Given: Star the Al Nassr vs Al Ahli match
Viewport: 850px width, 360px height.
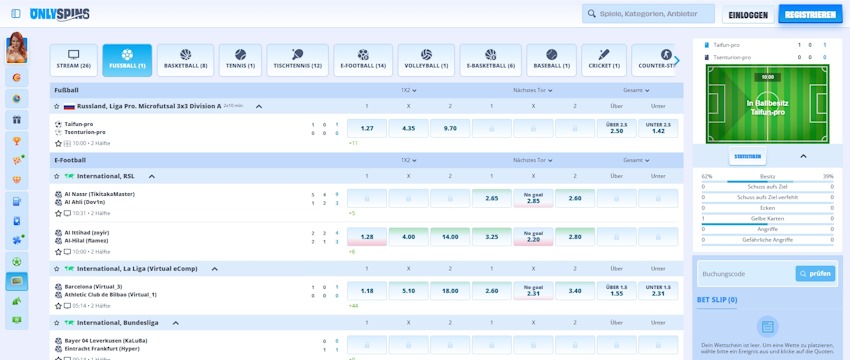Looking at the screenshot, I should point(58,214).
